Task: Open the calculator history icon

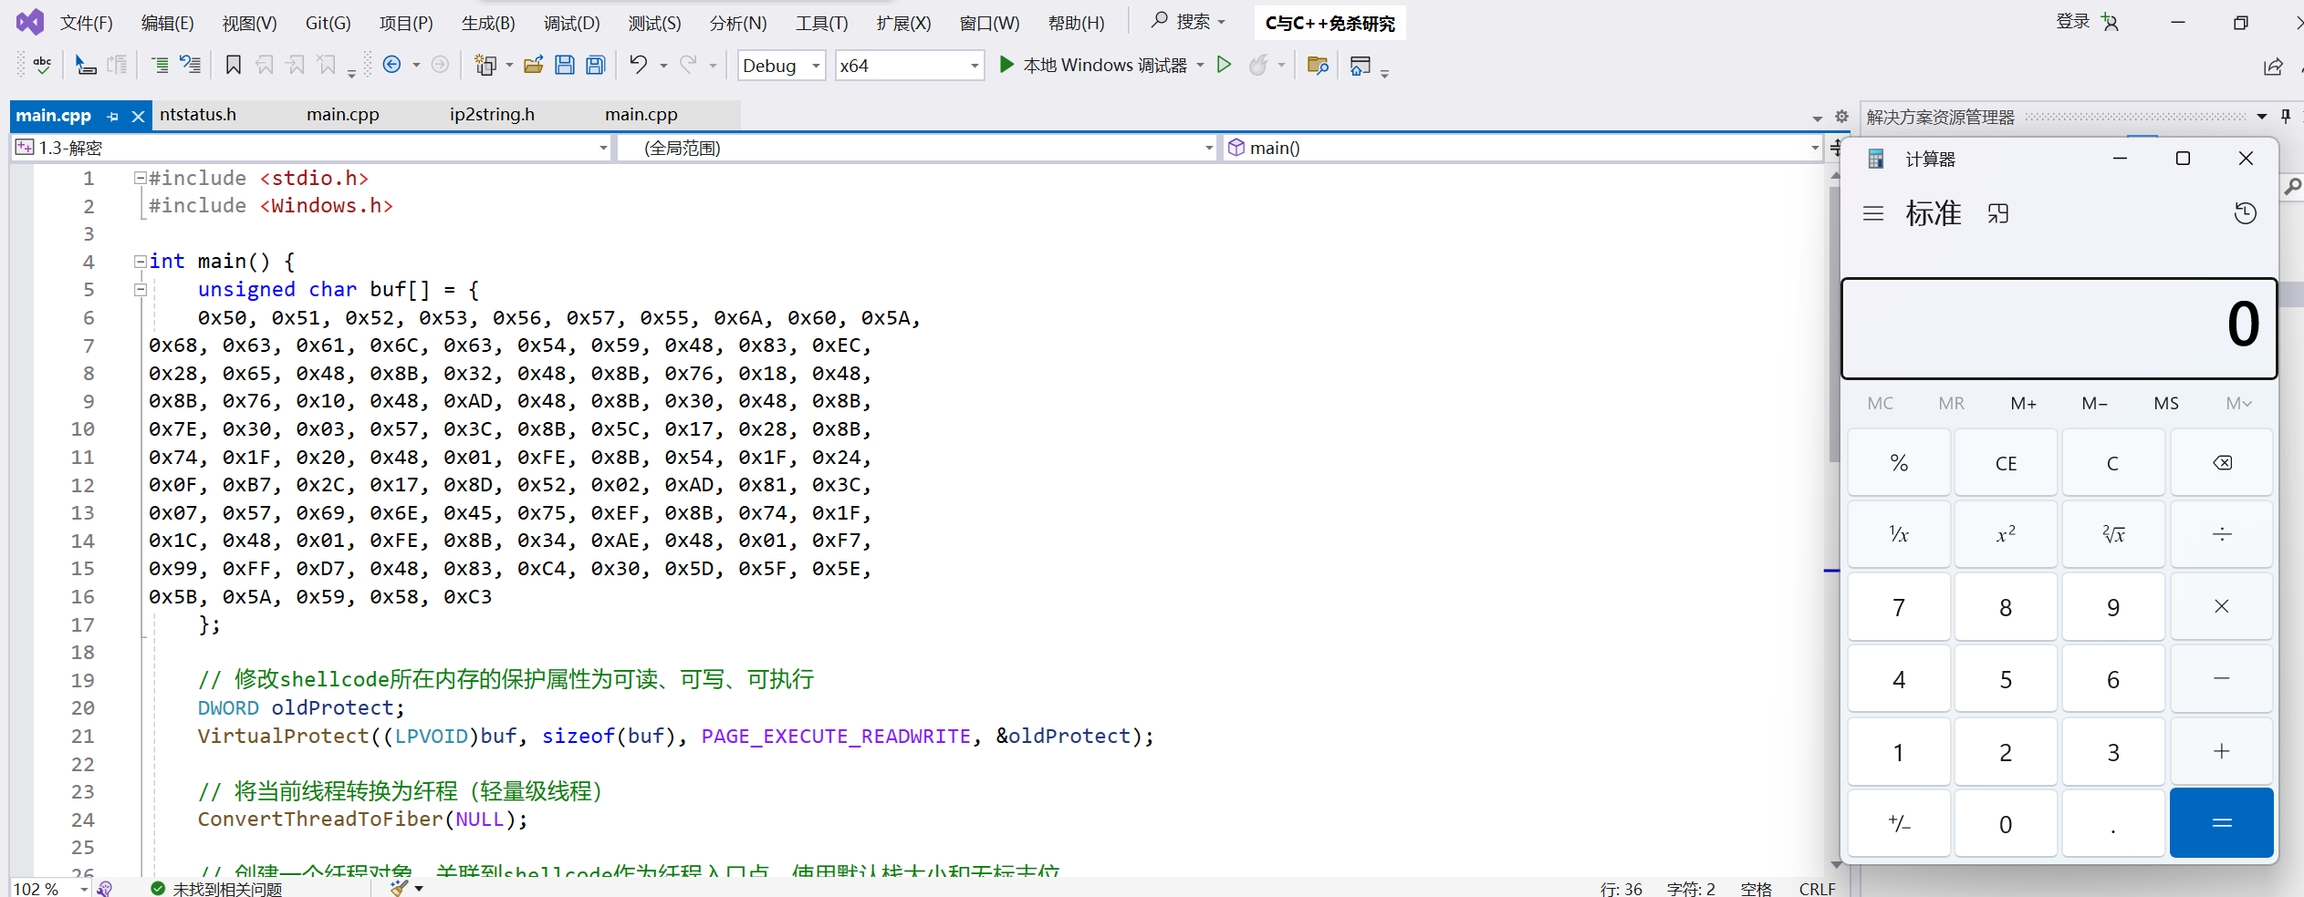Action: coord(2245,213)
